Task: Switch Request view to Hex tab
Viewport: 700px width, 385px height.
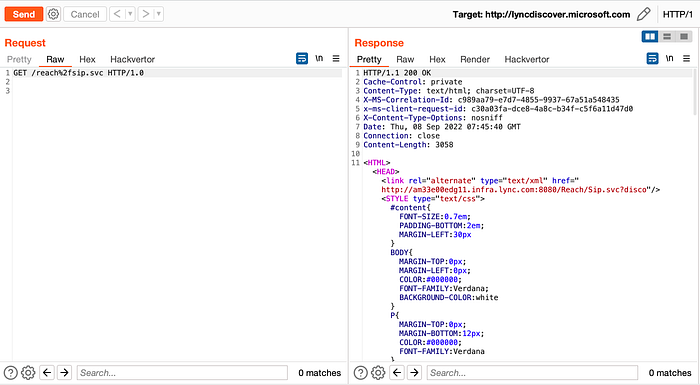Action: point(87,59)
